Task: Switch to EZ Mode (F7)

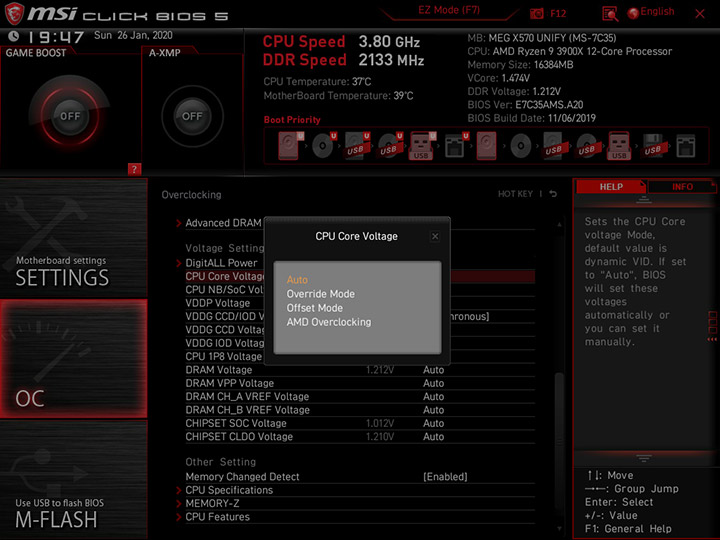Action: pyautogui.click(x=449, y=10)
